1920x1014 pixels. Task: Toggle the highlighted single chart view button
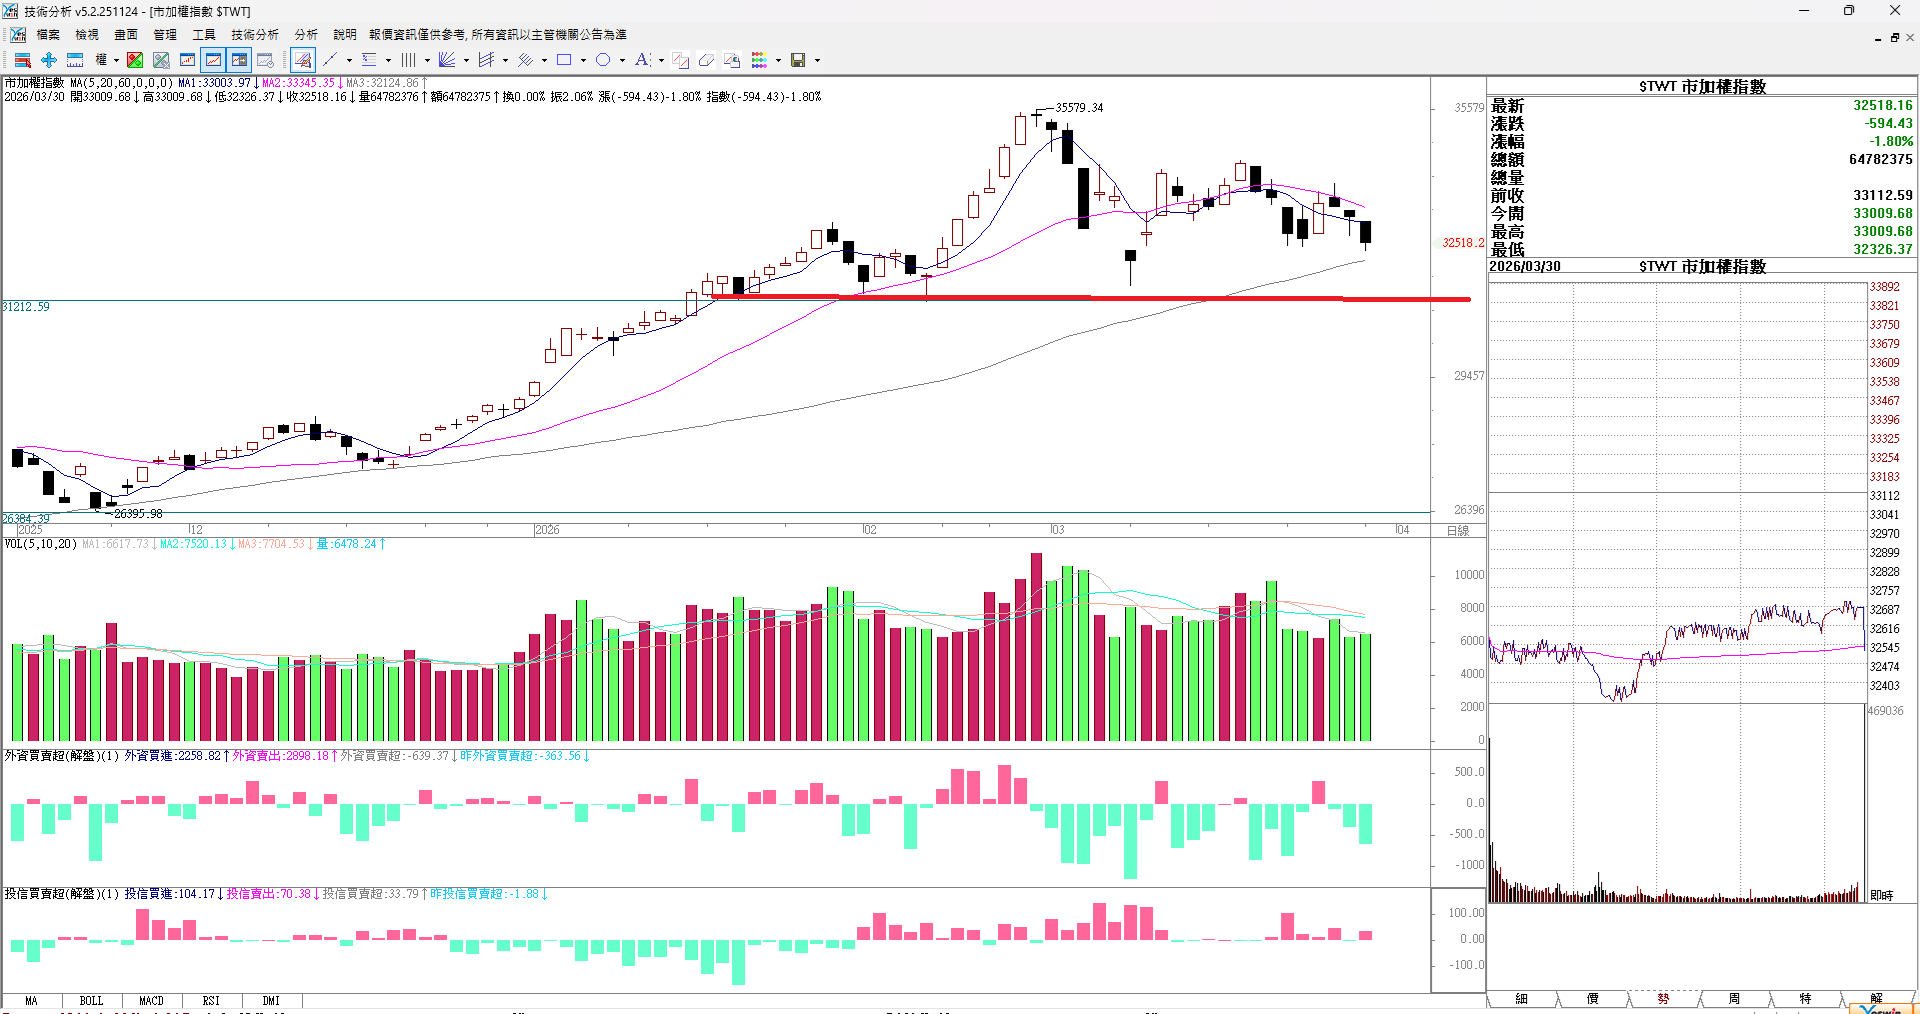pos(213,60)
